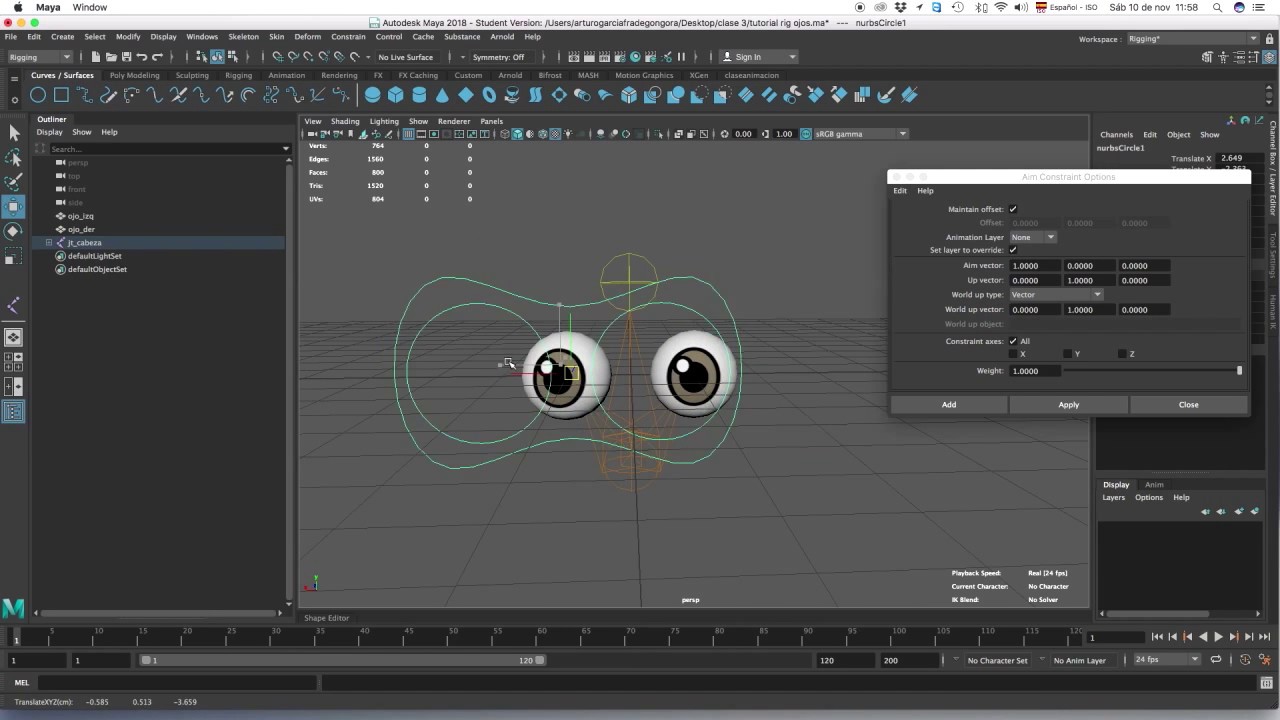Screen dimensions: 1280x720
Task: Create a polygon cone from the shelf
Action: tap(442, 95)
